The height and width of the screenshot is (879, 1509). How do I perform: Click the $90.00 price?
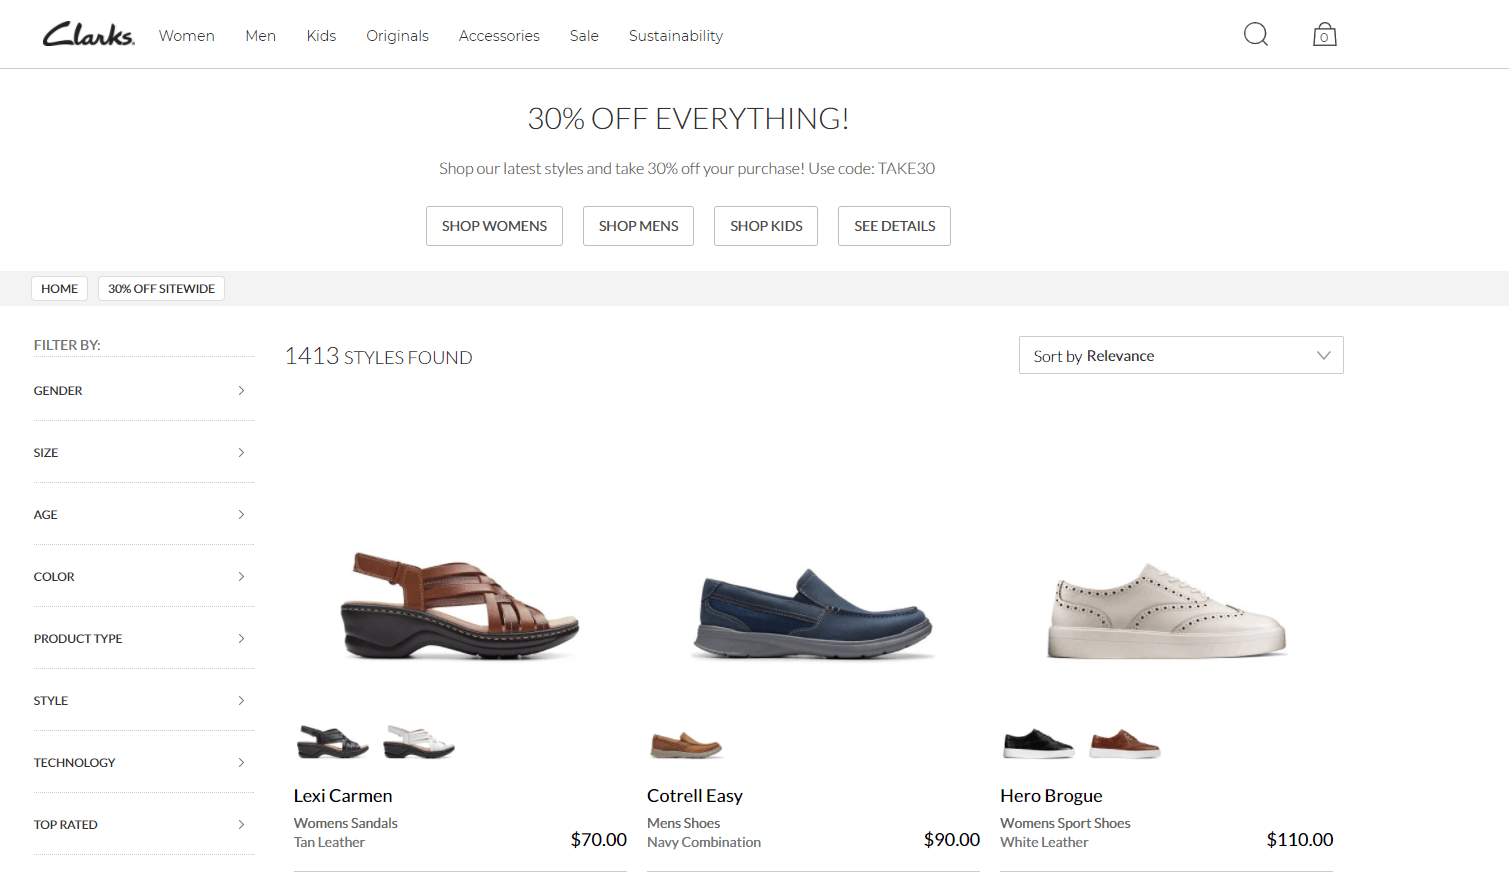(951, 840)
